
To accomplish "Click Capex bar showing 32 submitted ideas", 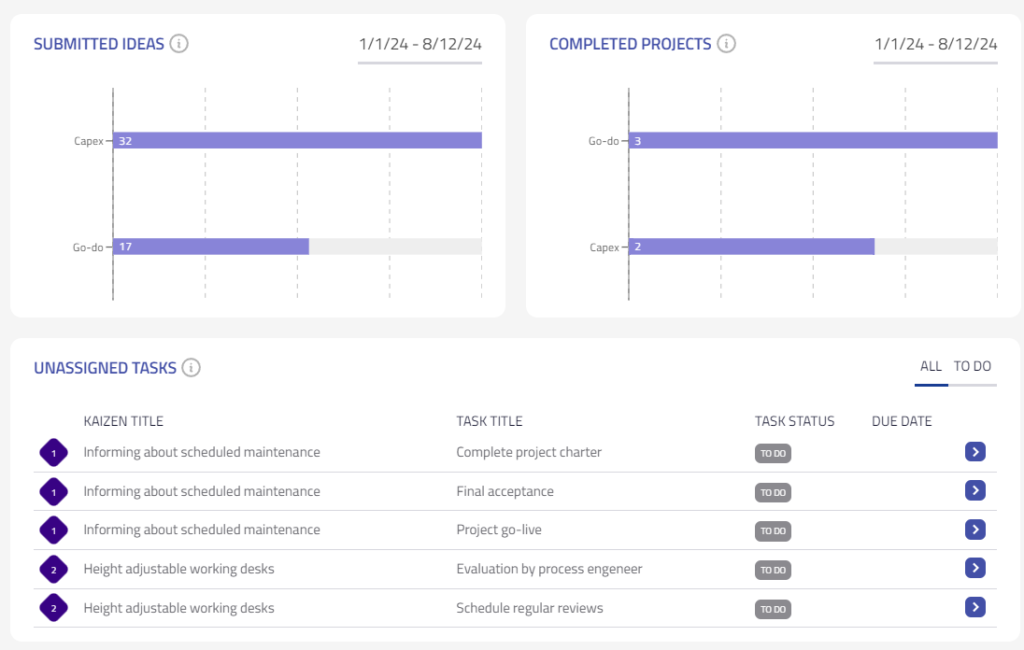I will coord(297,141).
